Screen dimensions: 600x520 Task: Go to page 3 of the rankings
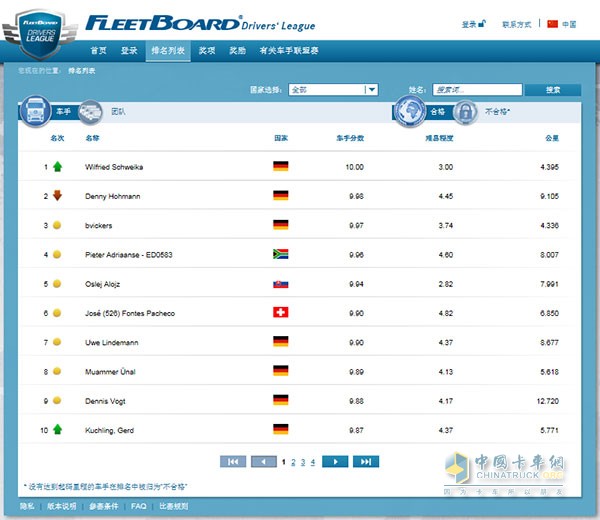303,461
